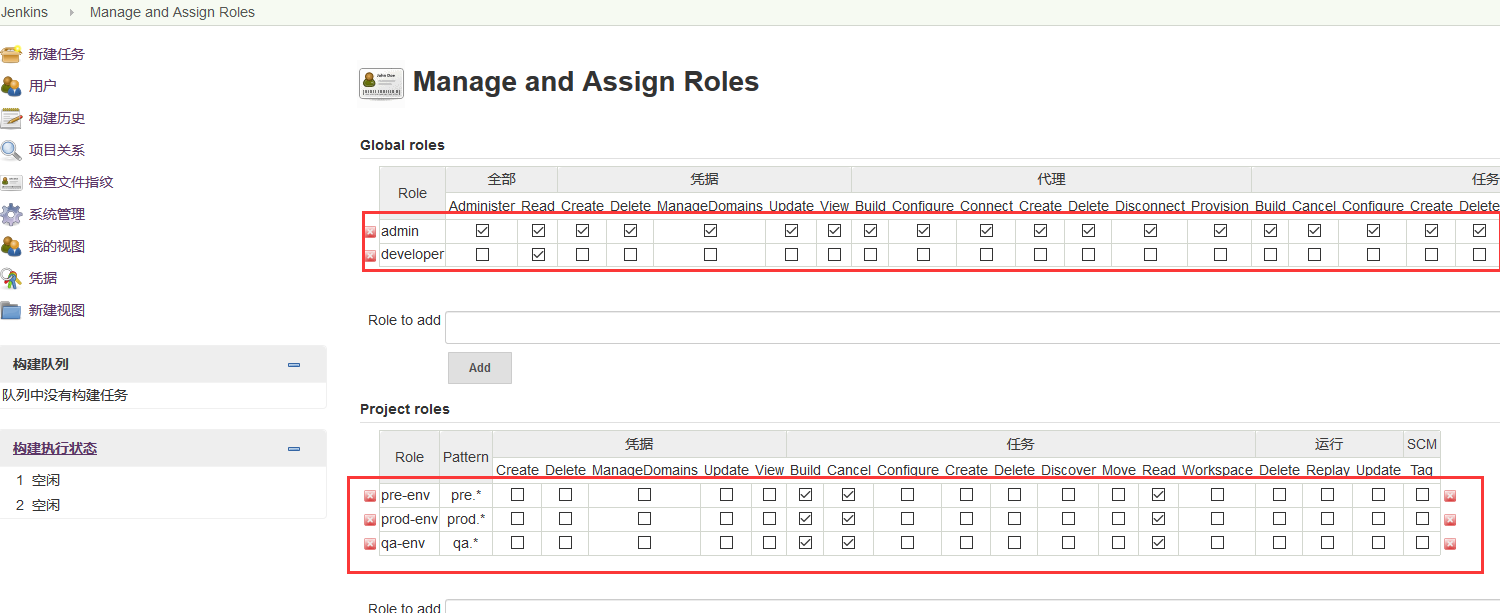Open the Jenkins breadcrumb dropdown arrow
1500x613 pixels.
(x=71, y=13)
